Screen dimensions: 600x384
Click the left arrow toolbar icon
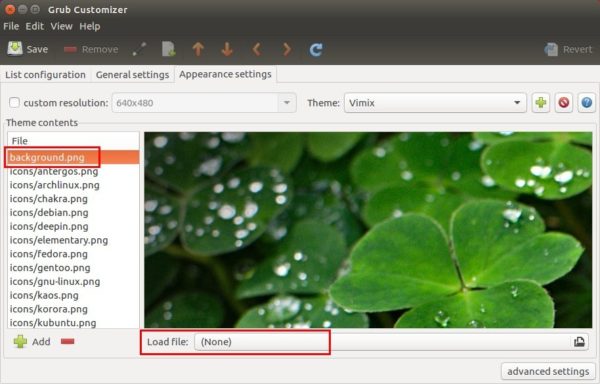coord(257,49)
